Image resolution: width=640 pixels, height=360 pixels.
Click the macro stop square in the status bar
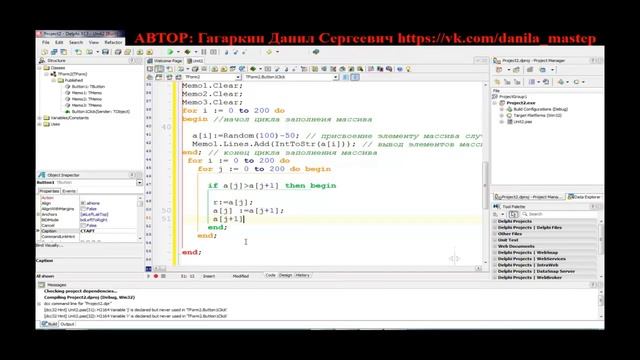click(x=163, y=276)
